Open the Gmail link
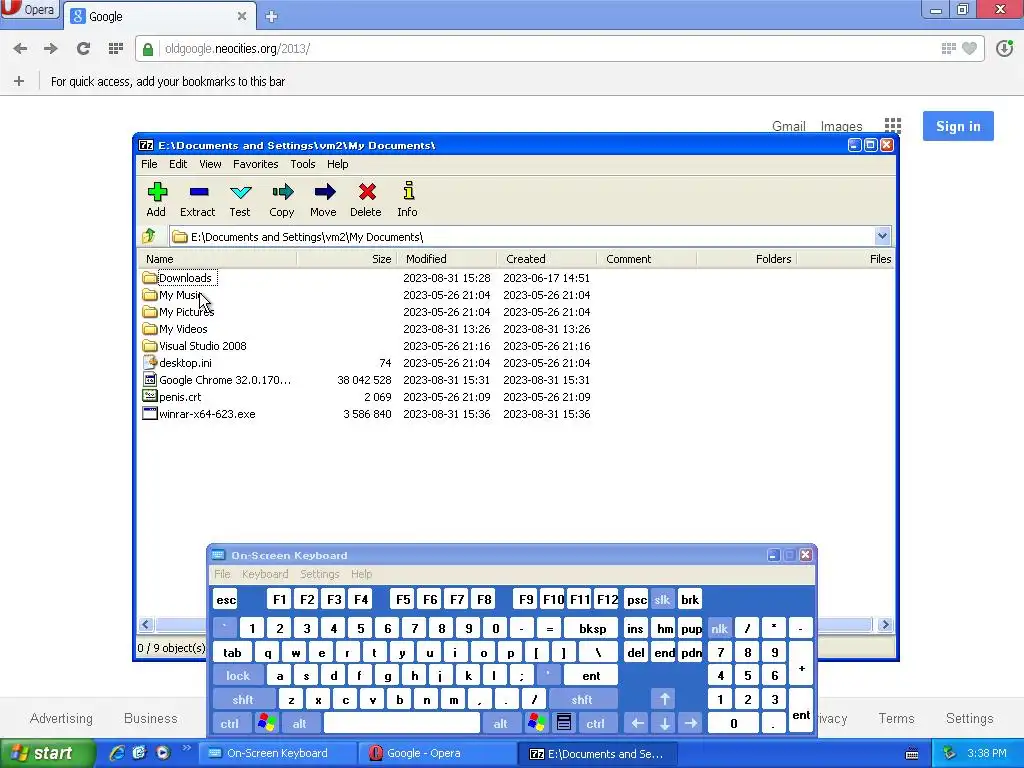 click(788, 126)
